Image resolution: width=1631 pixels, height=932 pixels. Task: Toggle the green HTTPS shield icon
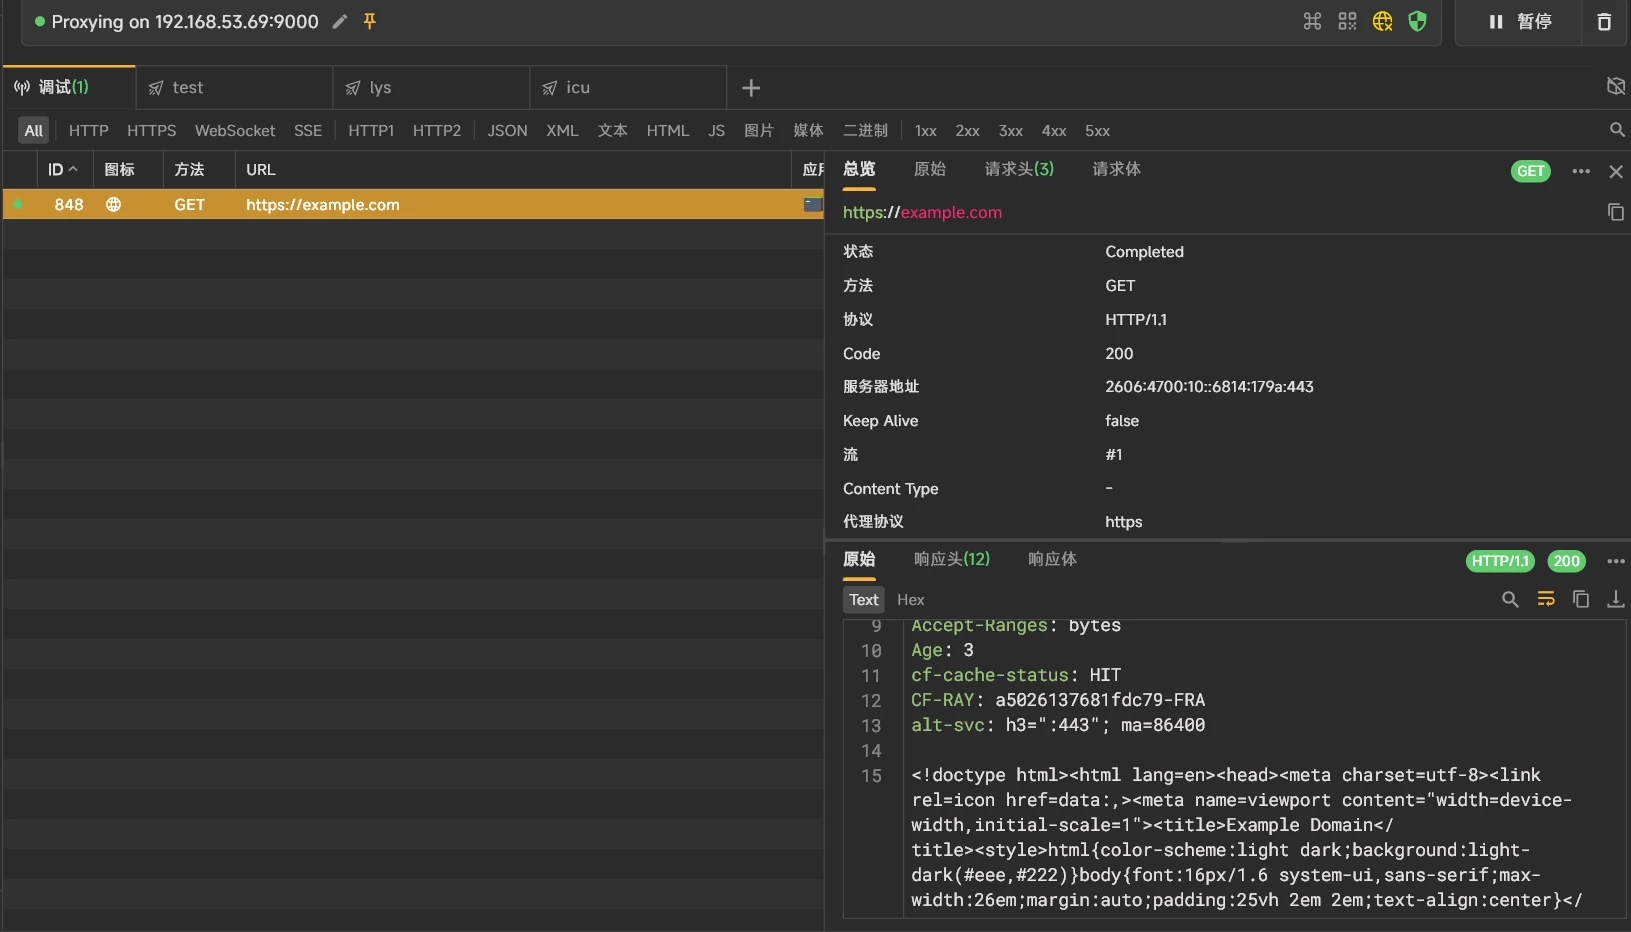pyautogui.click(x=1417, y=21)
